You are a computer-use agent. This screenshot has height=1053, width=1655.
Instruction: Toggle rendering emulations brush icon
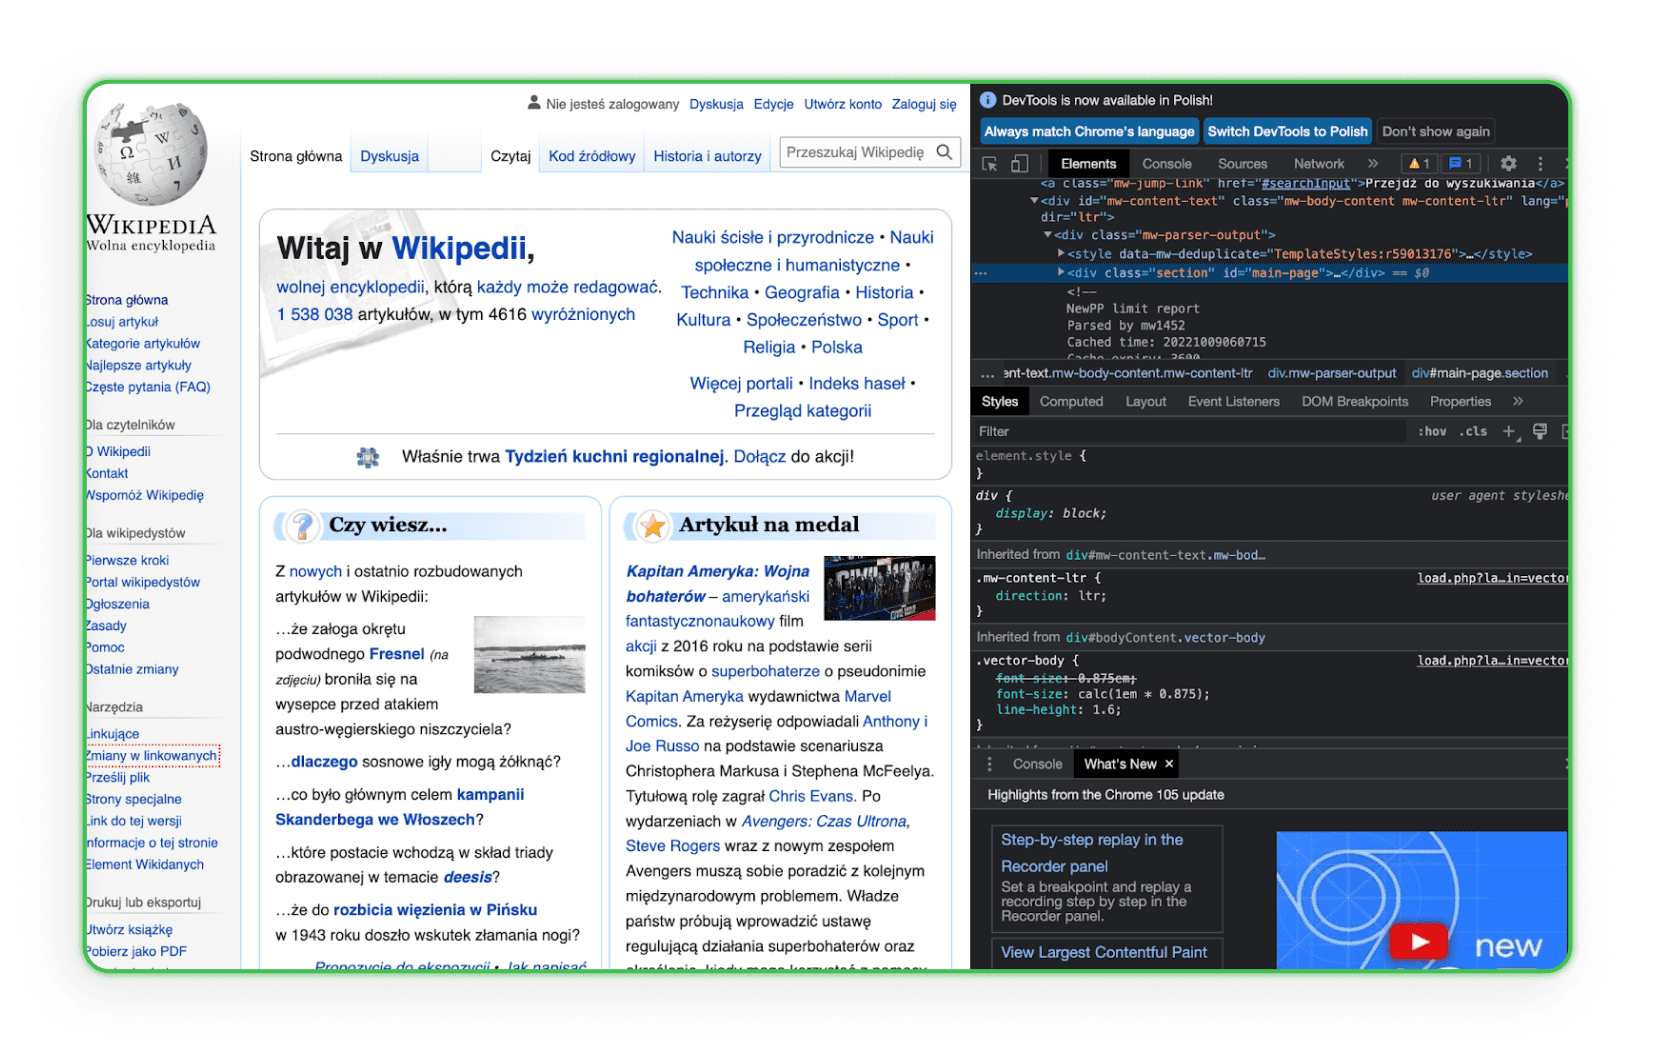click(1540, 431)
